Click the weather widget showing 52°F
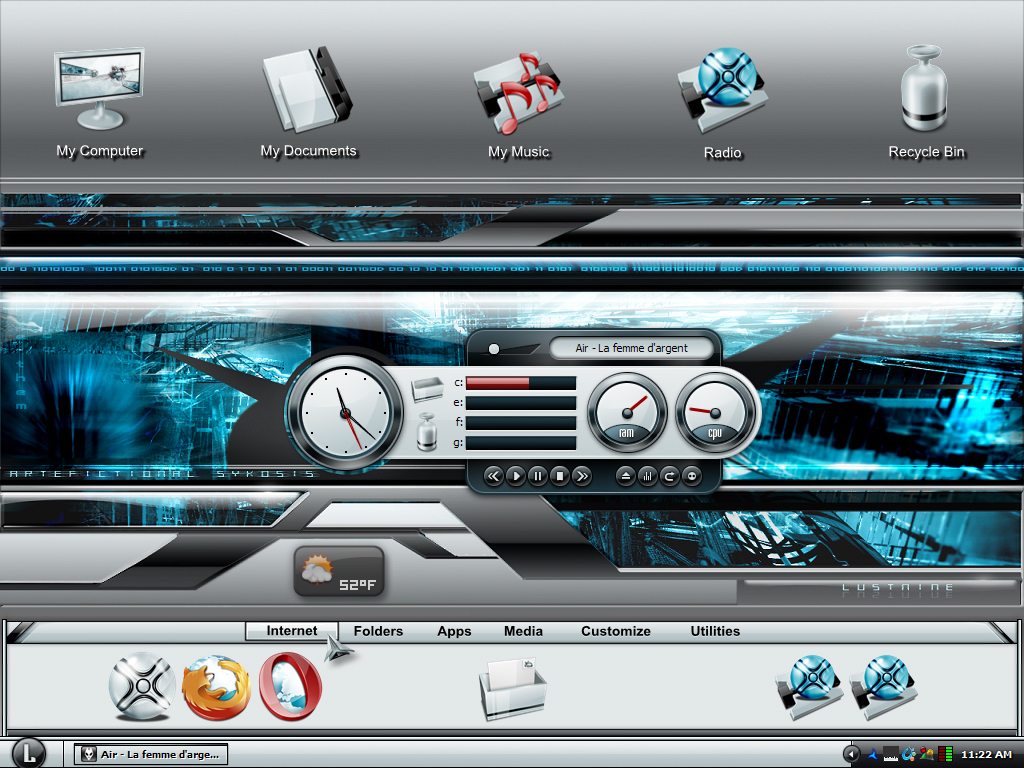Viewport: 1024px width, 768px height. (x=339, y=572)
